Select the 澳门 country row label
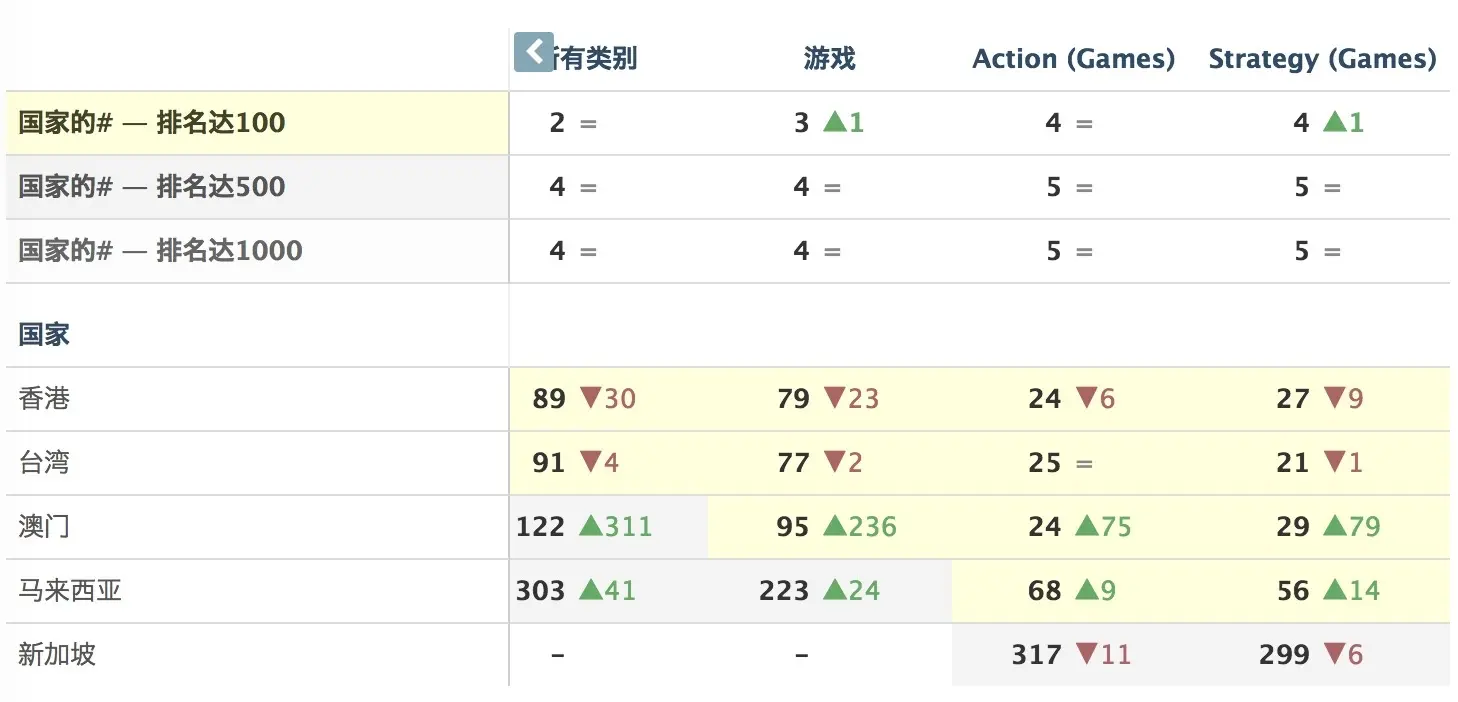 44,527
